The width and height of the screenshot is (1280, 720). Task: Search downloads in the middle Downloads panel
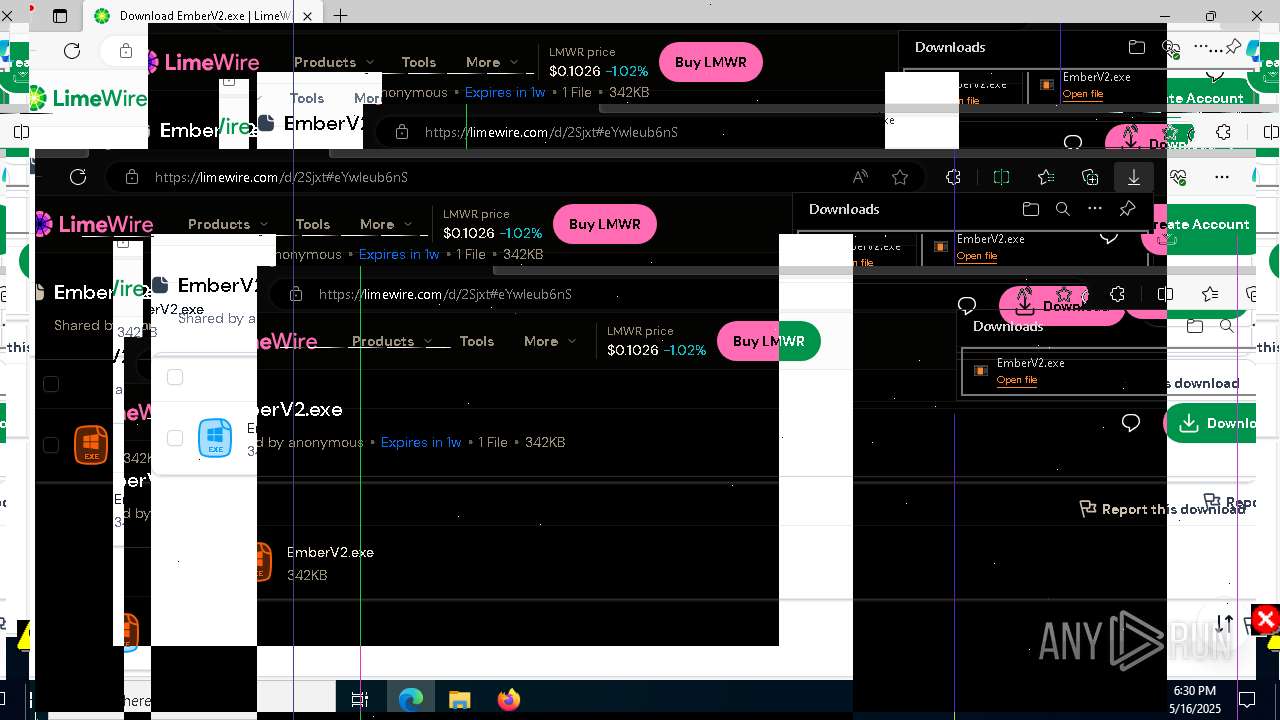click(1063, 209)
